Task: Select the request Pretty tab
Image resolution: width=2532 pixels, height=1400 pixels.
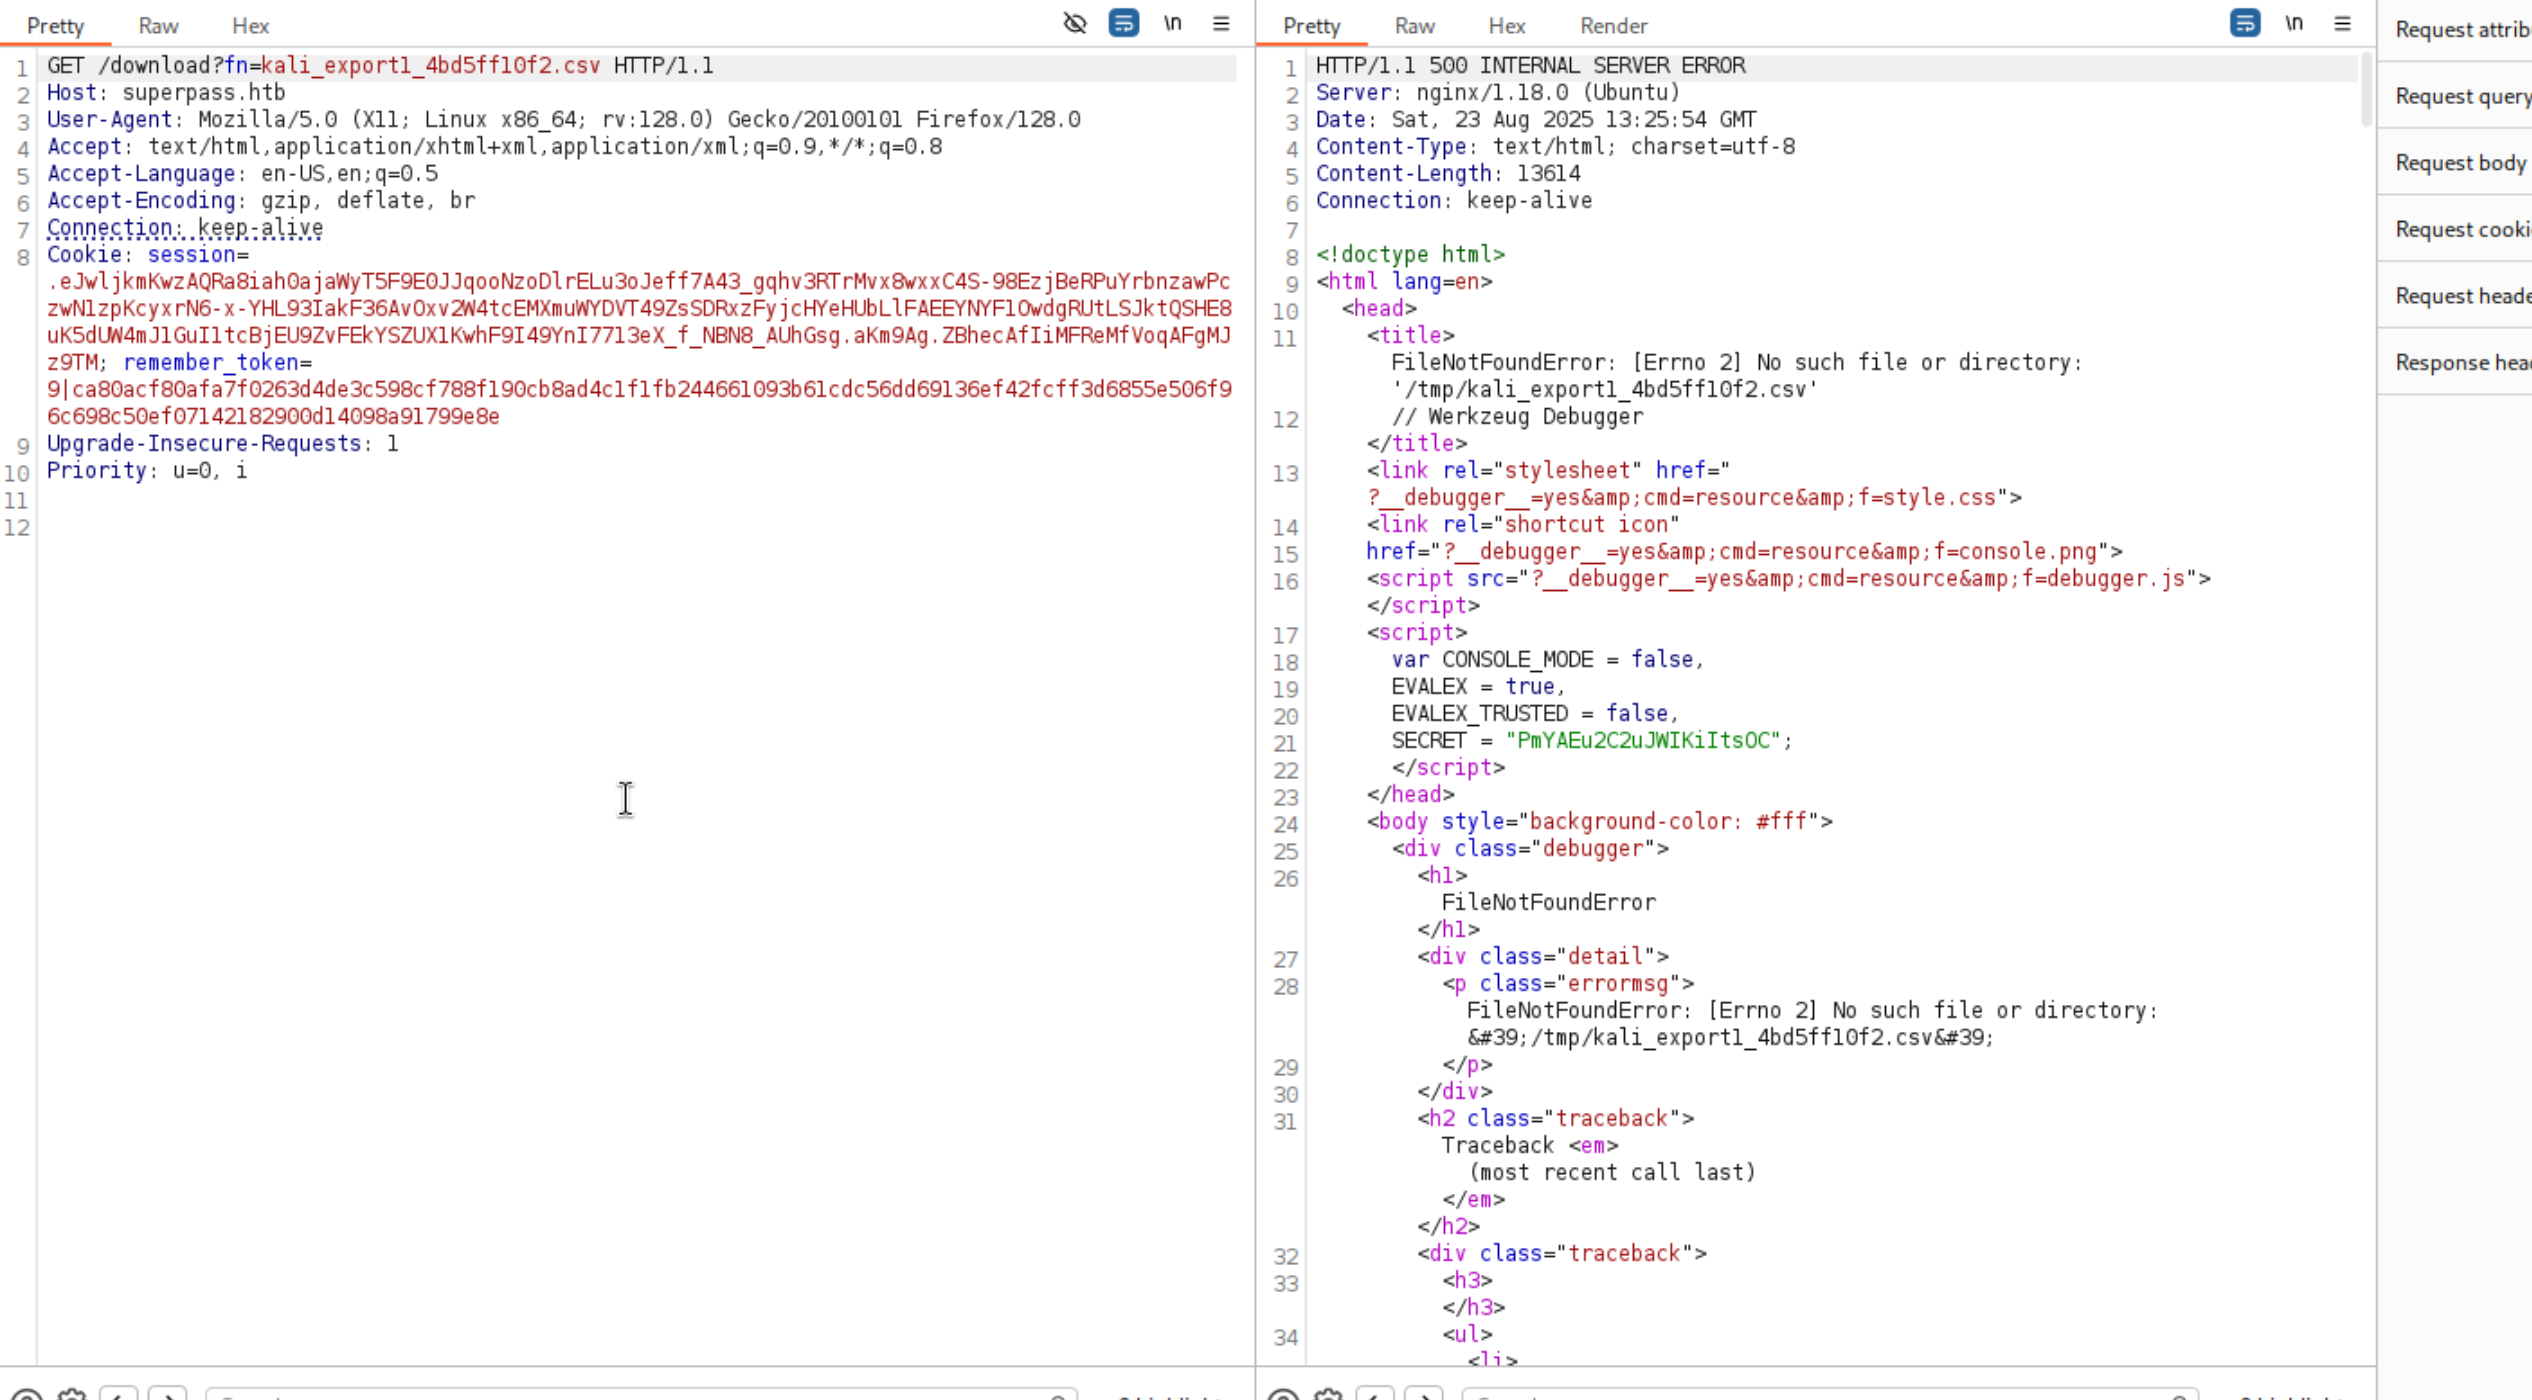Action: [55, 26]
